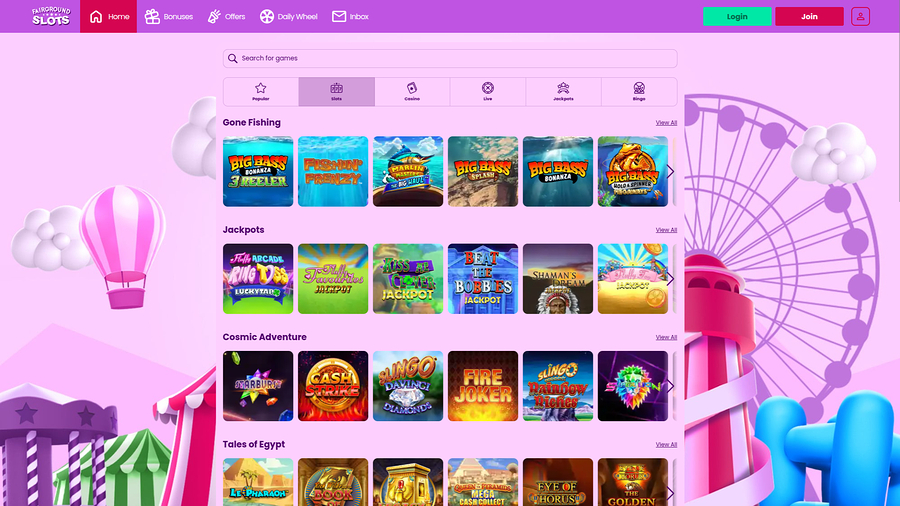Image resolution: width=900 pixels, height=506 pixels.
Task: Open the Slingo Rainbow Riches game
Action: pyautogui.click(x=558, y=386)
